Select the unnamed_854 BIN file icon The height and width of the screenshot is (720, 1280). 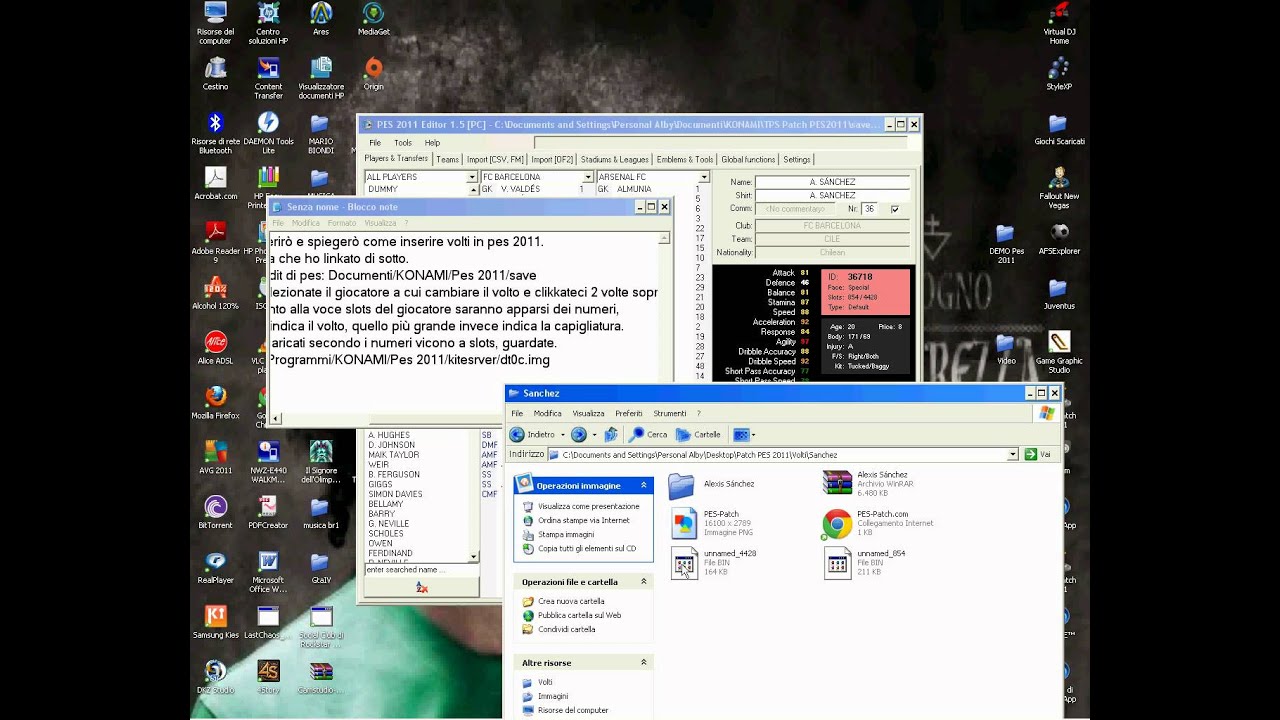point(838,562)
